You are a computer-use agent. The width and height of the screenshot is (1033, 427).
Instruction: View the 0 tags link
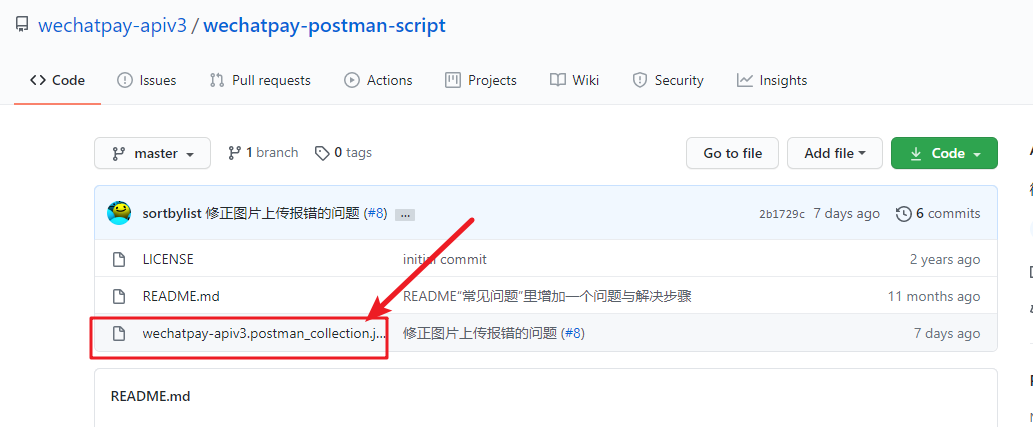pyautogui.click(x=343, y=153)
